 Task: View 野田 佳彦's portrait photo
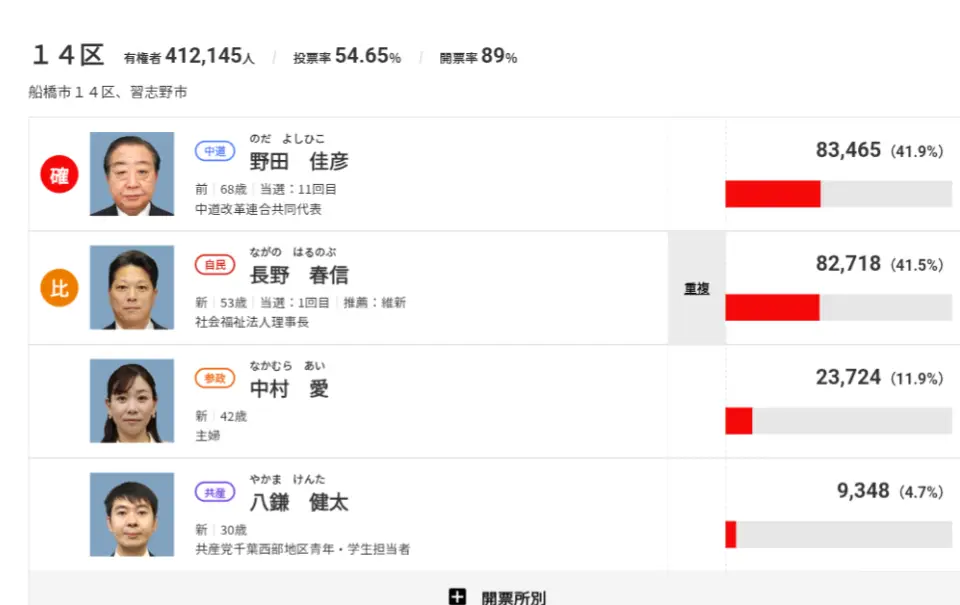132,174
